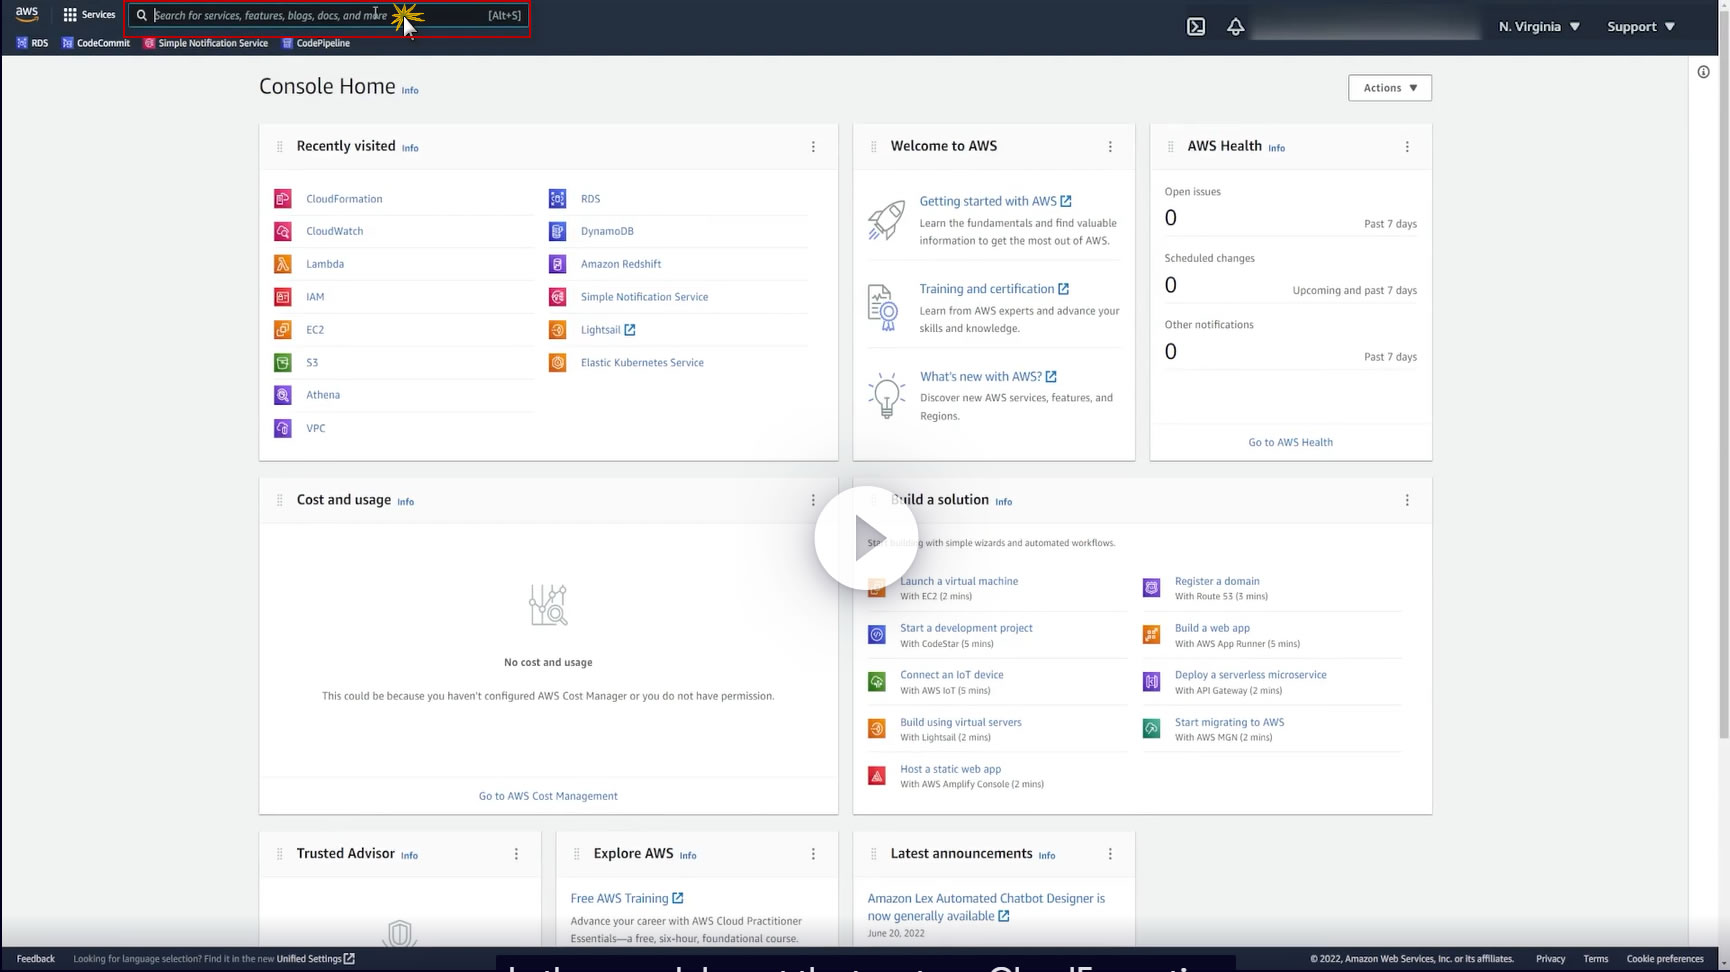Click the Elastic Kubernetes Service icon

(558, 362)
